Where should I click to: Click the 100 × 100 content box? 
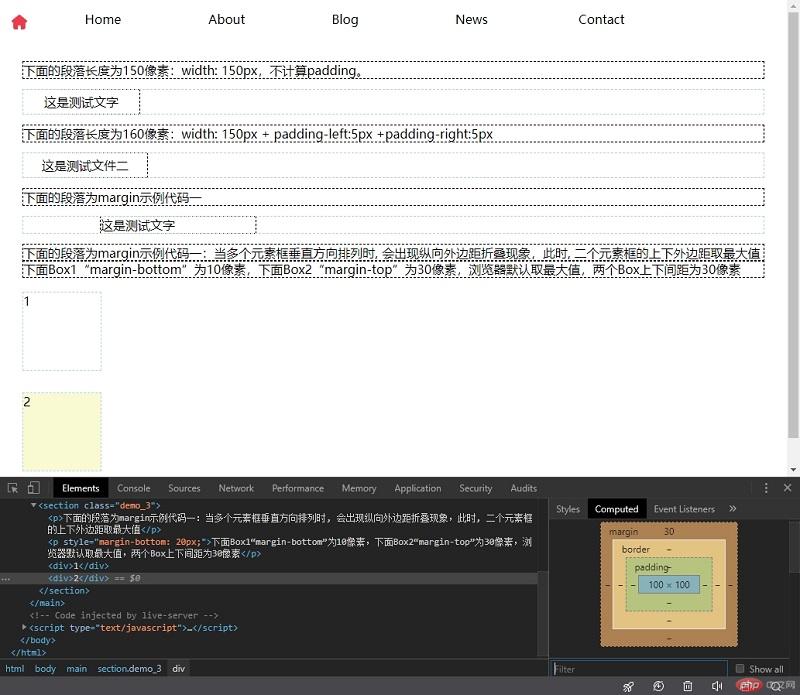tap(669, 585)
